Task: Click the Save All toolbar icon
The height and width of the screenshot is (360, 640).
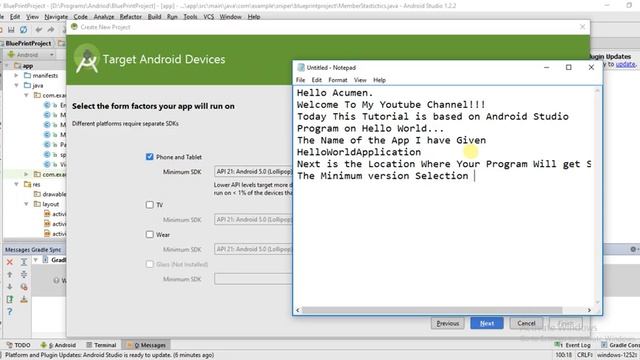Action: pyautogui.click(x=11, y=29)
